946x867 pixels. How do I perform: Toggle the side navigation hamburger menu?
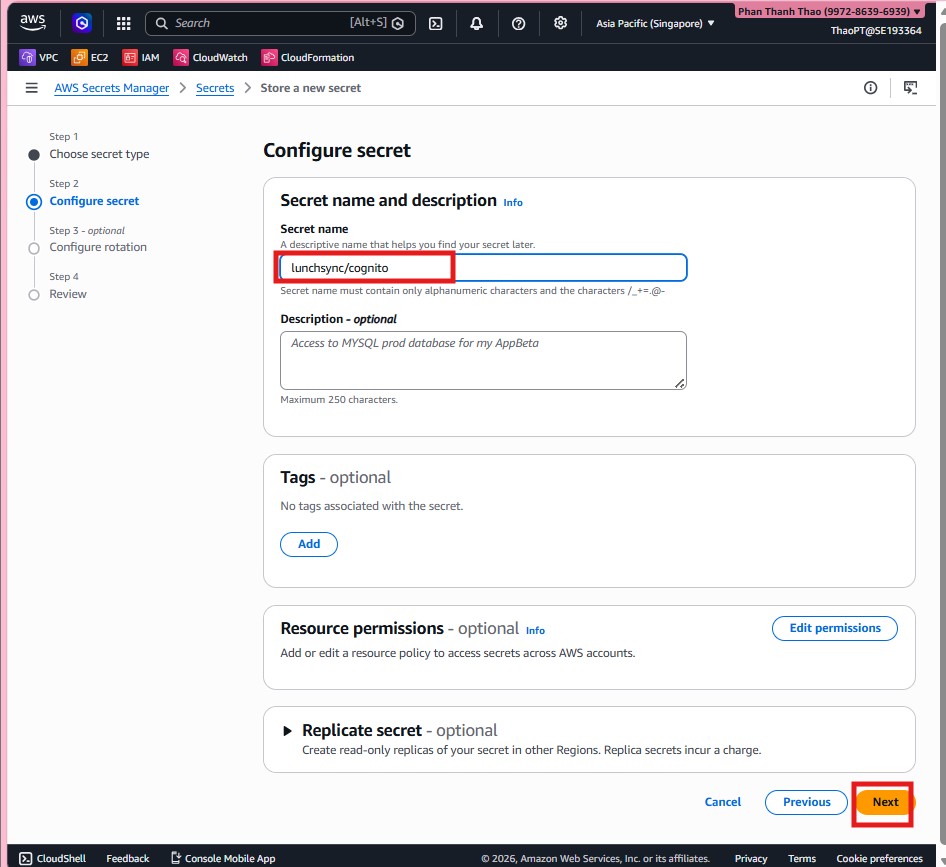pyautogui.click(x=32, y=88)
